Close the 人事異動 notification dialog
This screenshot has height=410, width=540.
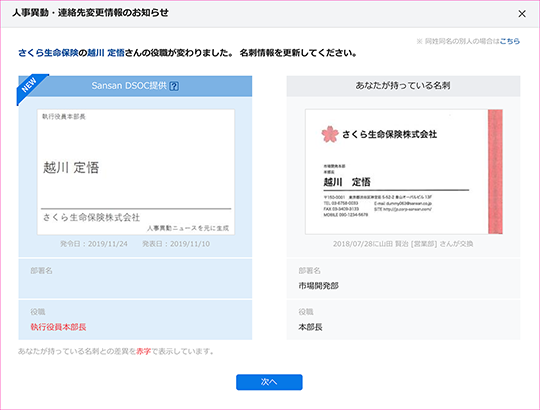(522, 14)
